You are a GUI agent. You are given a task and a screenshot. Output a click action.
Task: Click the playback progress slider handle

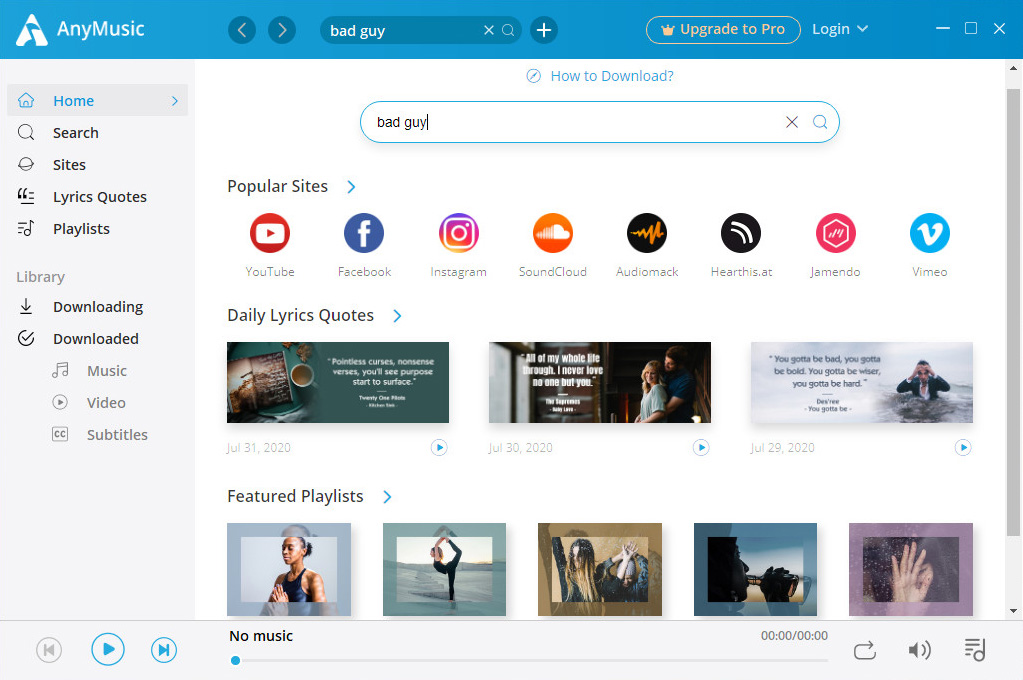(x=236, y=660)
